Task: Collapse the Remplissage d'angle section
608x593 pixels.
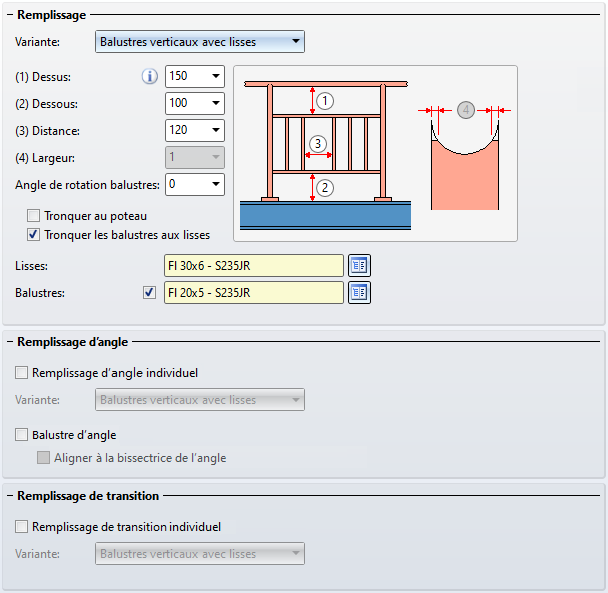Action: click(10, 342)
